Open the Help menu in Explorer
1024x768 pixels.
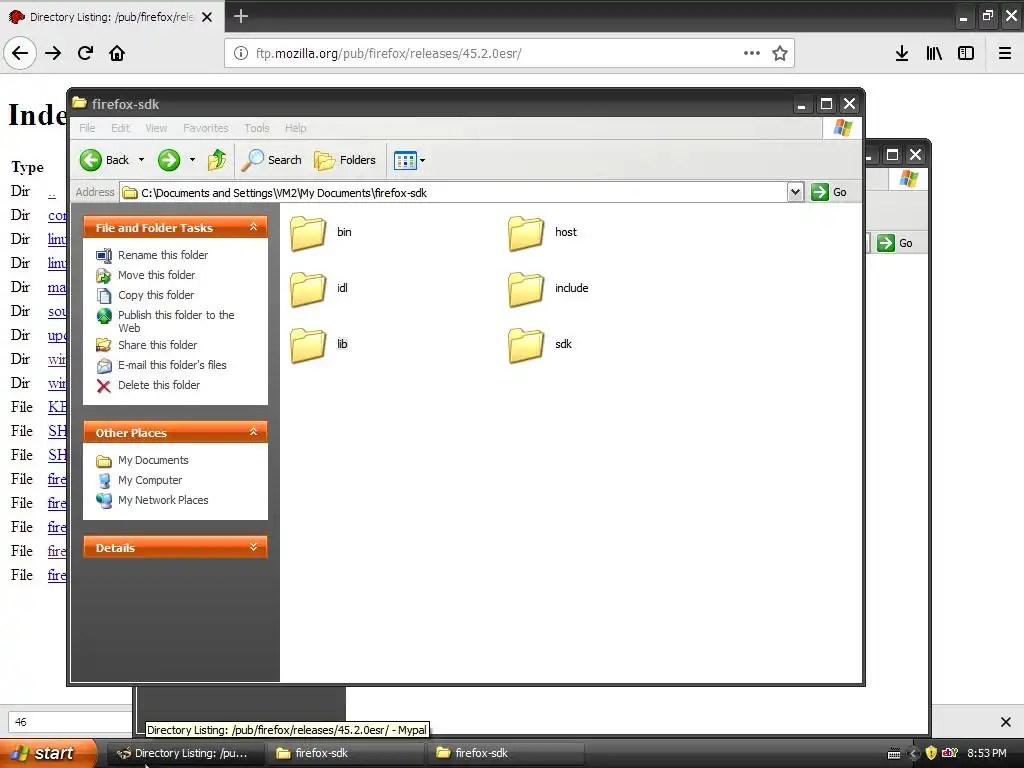[295, 128]
